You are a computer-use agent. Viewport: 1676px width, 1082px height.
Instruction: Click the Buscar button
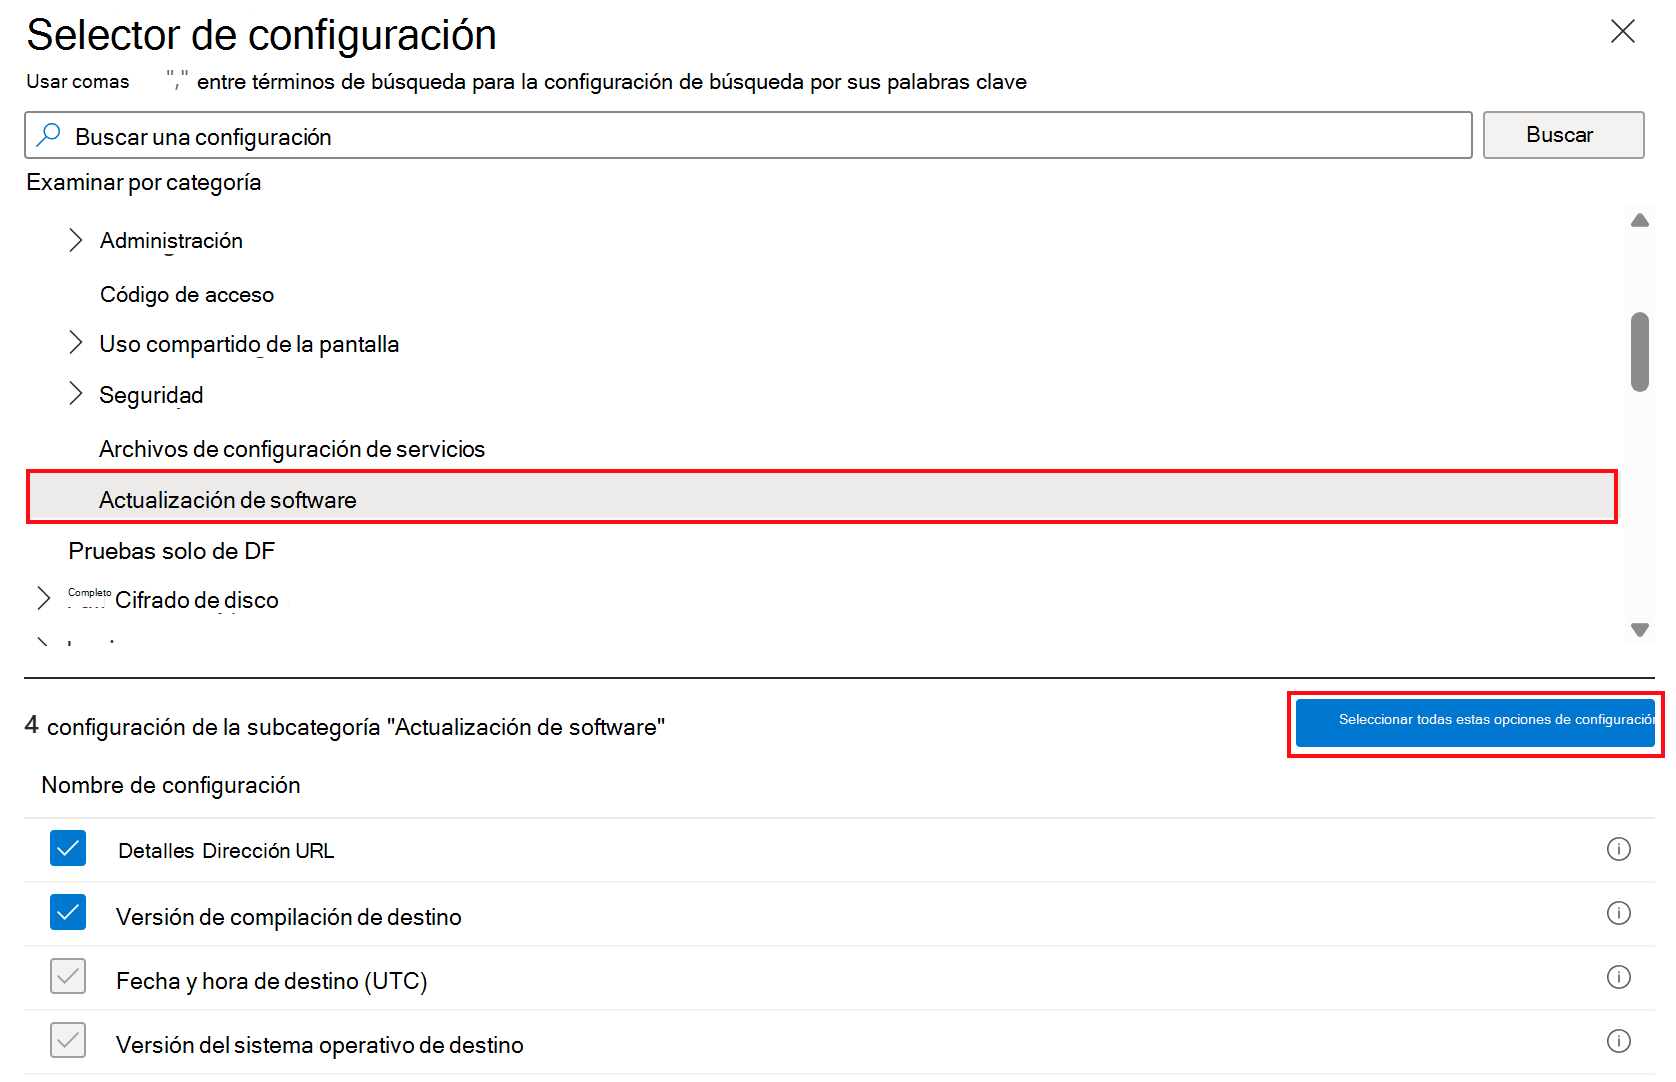click(x=1563, y=135)
